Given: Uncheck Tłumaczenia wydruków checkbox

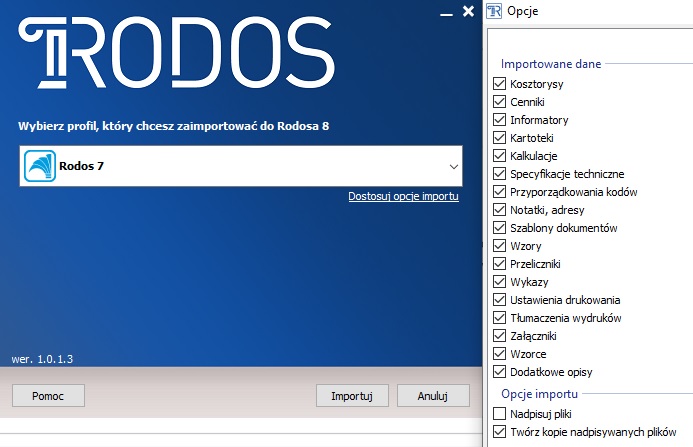Looking at the screenshot, I should (499, 318).
